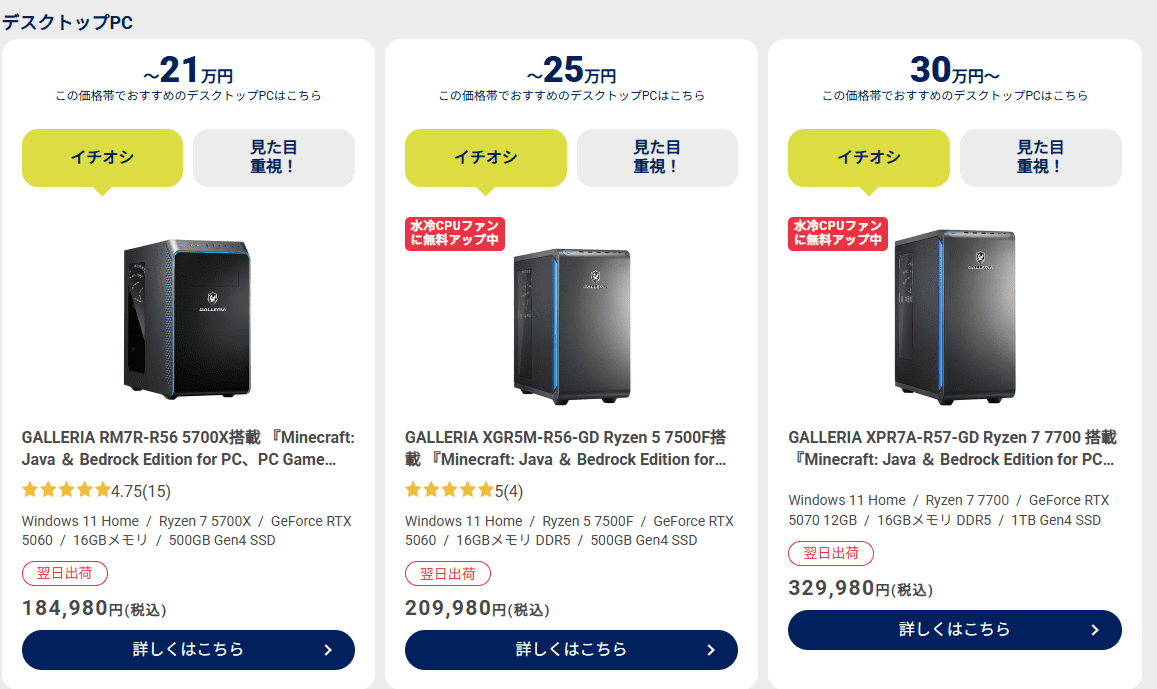This screenshot has height=689, width=1157.
Task: Select 見た目重視 tab in the ~25万円 card
Action: 657,157
